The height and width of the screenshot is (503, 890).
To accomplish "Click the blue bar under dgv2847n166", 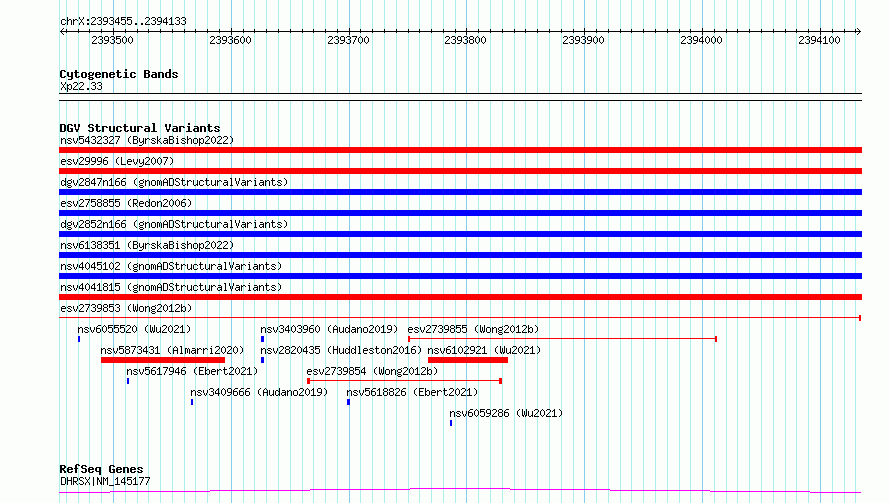I will 460,192.
